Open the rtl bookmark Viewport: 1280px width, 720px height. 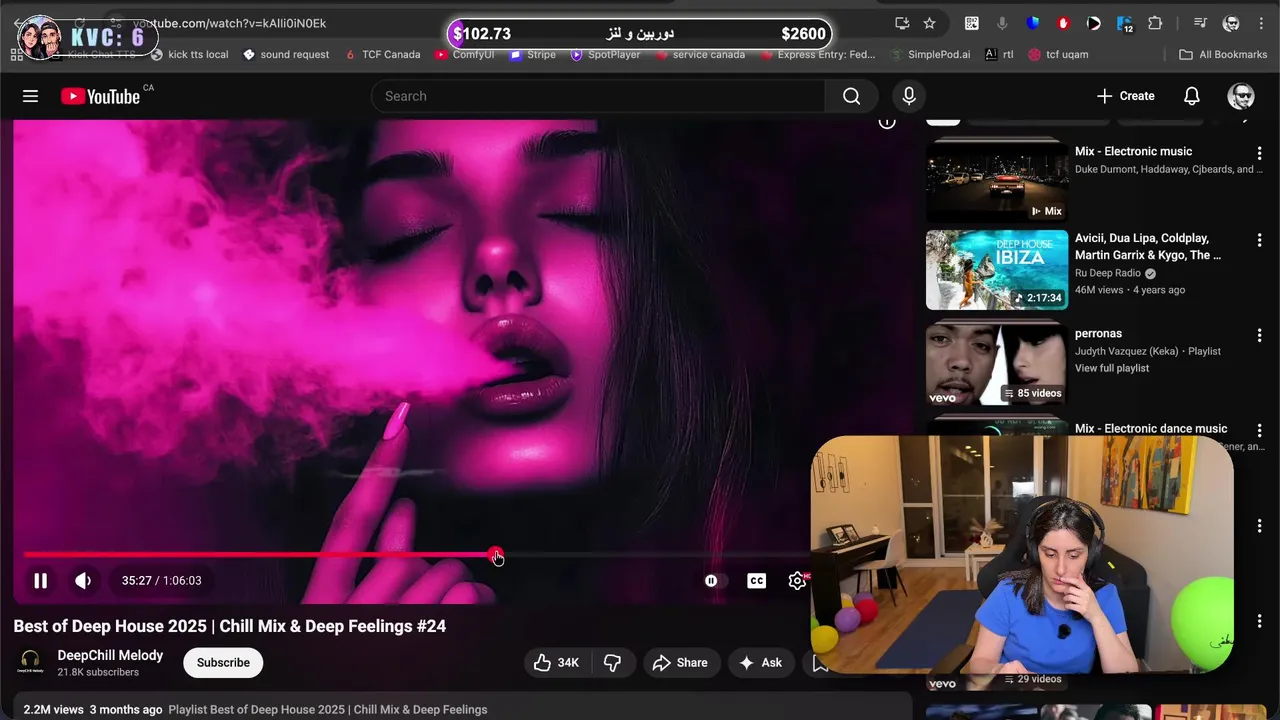[x=999, y=54]
